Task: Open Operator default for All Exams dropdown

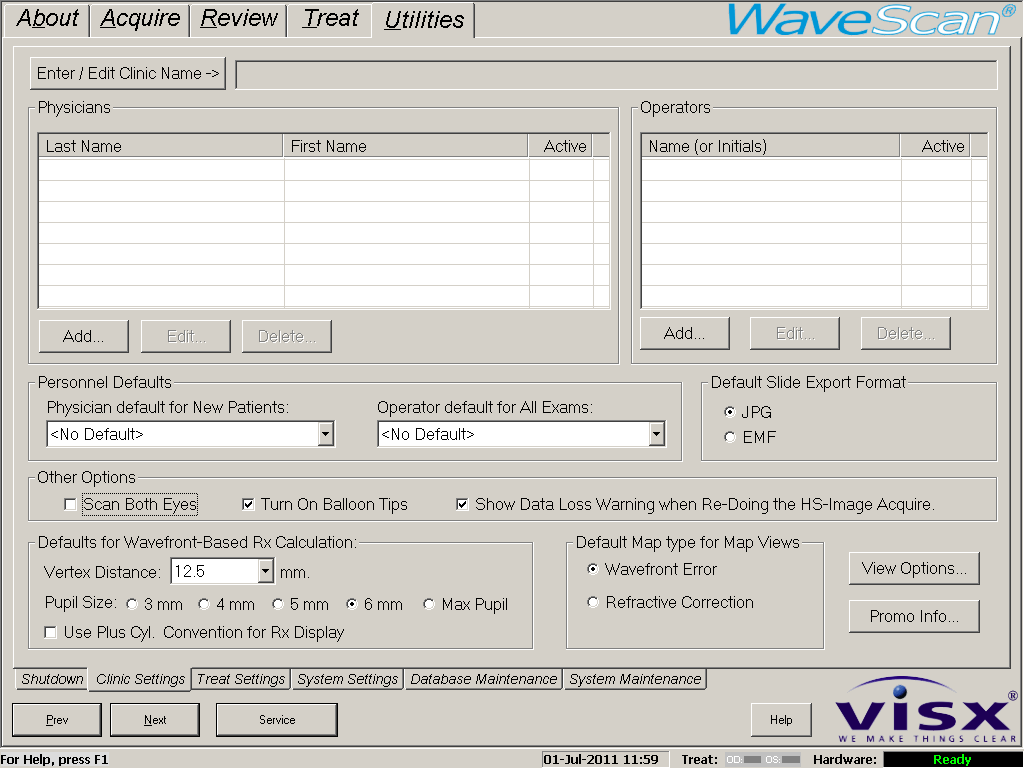Action: 656,434
